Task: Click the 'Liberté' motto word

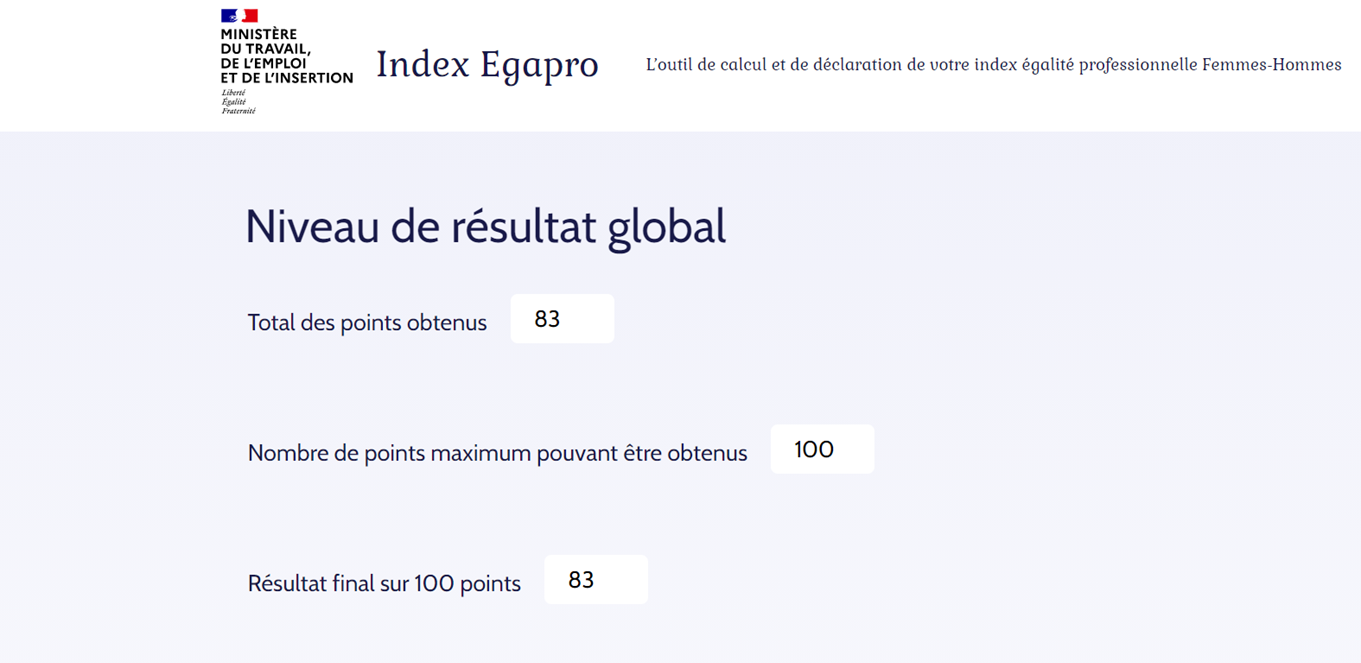Action: coord(232,93)
